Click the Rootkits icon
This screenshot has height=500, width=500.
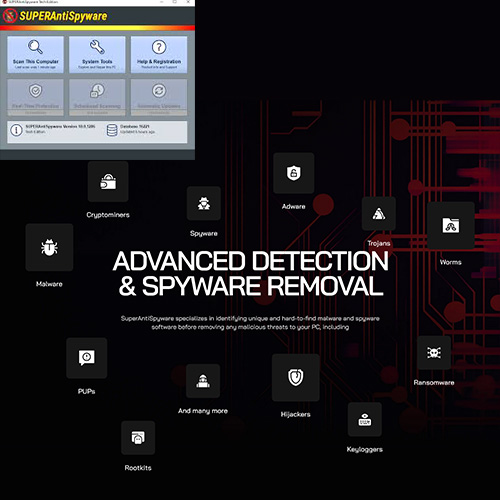tap(138, 438)
